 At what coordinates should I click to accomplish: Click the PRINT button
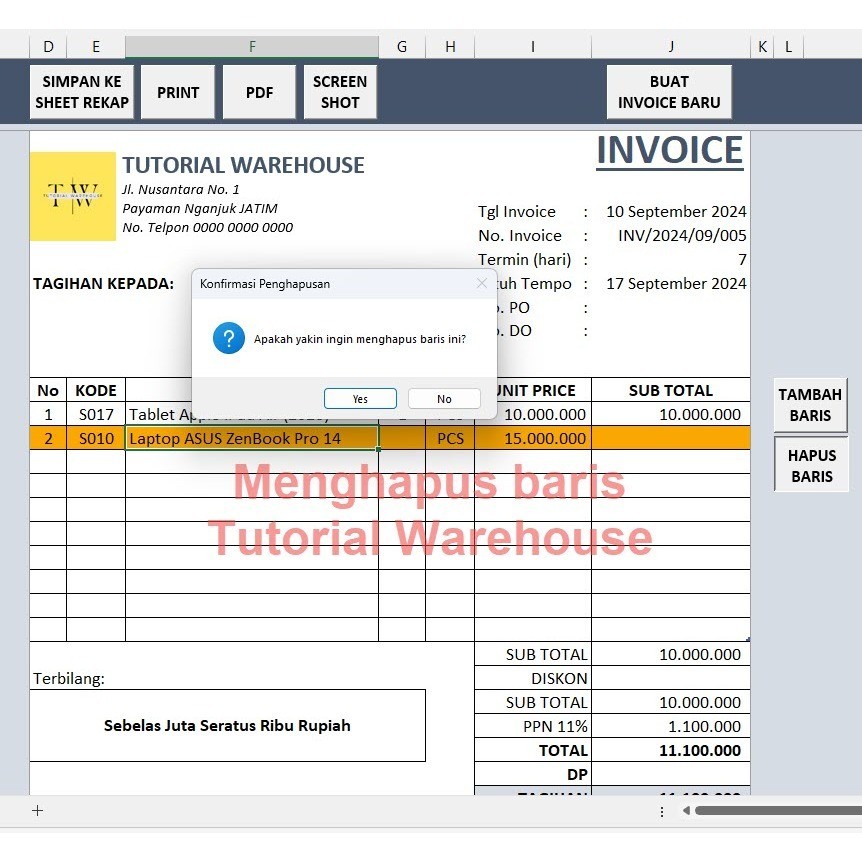(178, 92)
